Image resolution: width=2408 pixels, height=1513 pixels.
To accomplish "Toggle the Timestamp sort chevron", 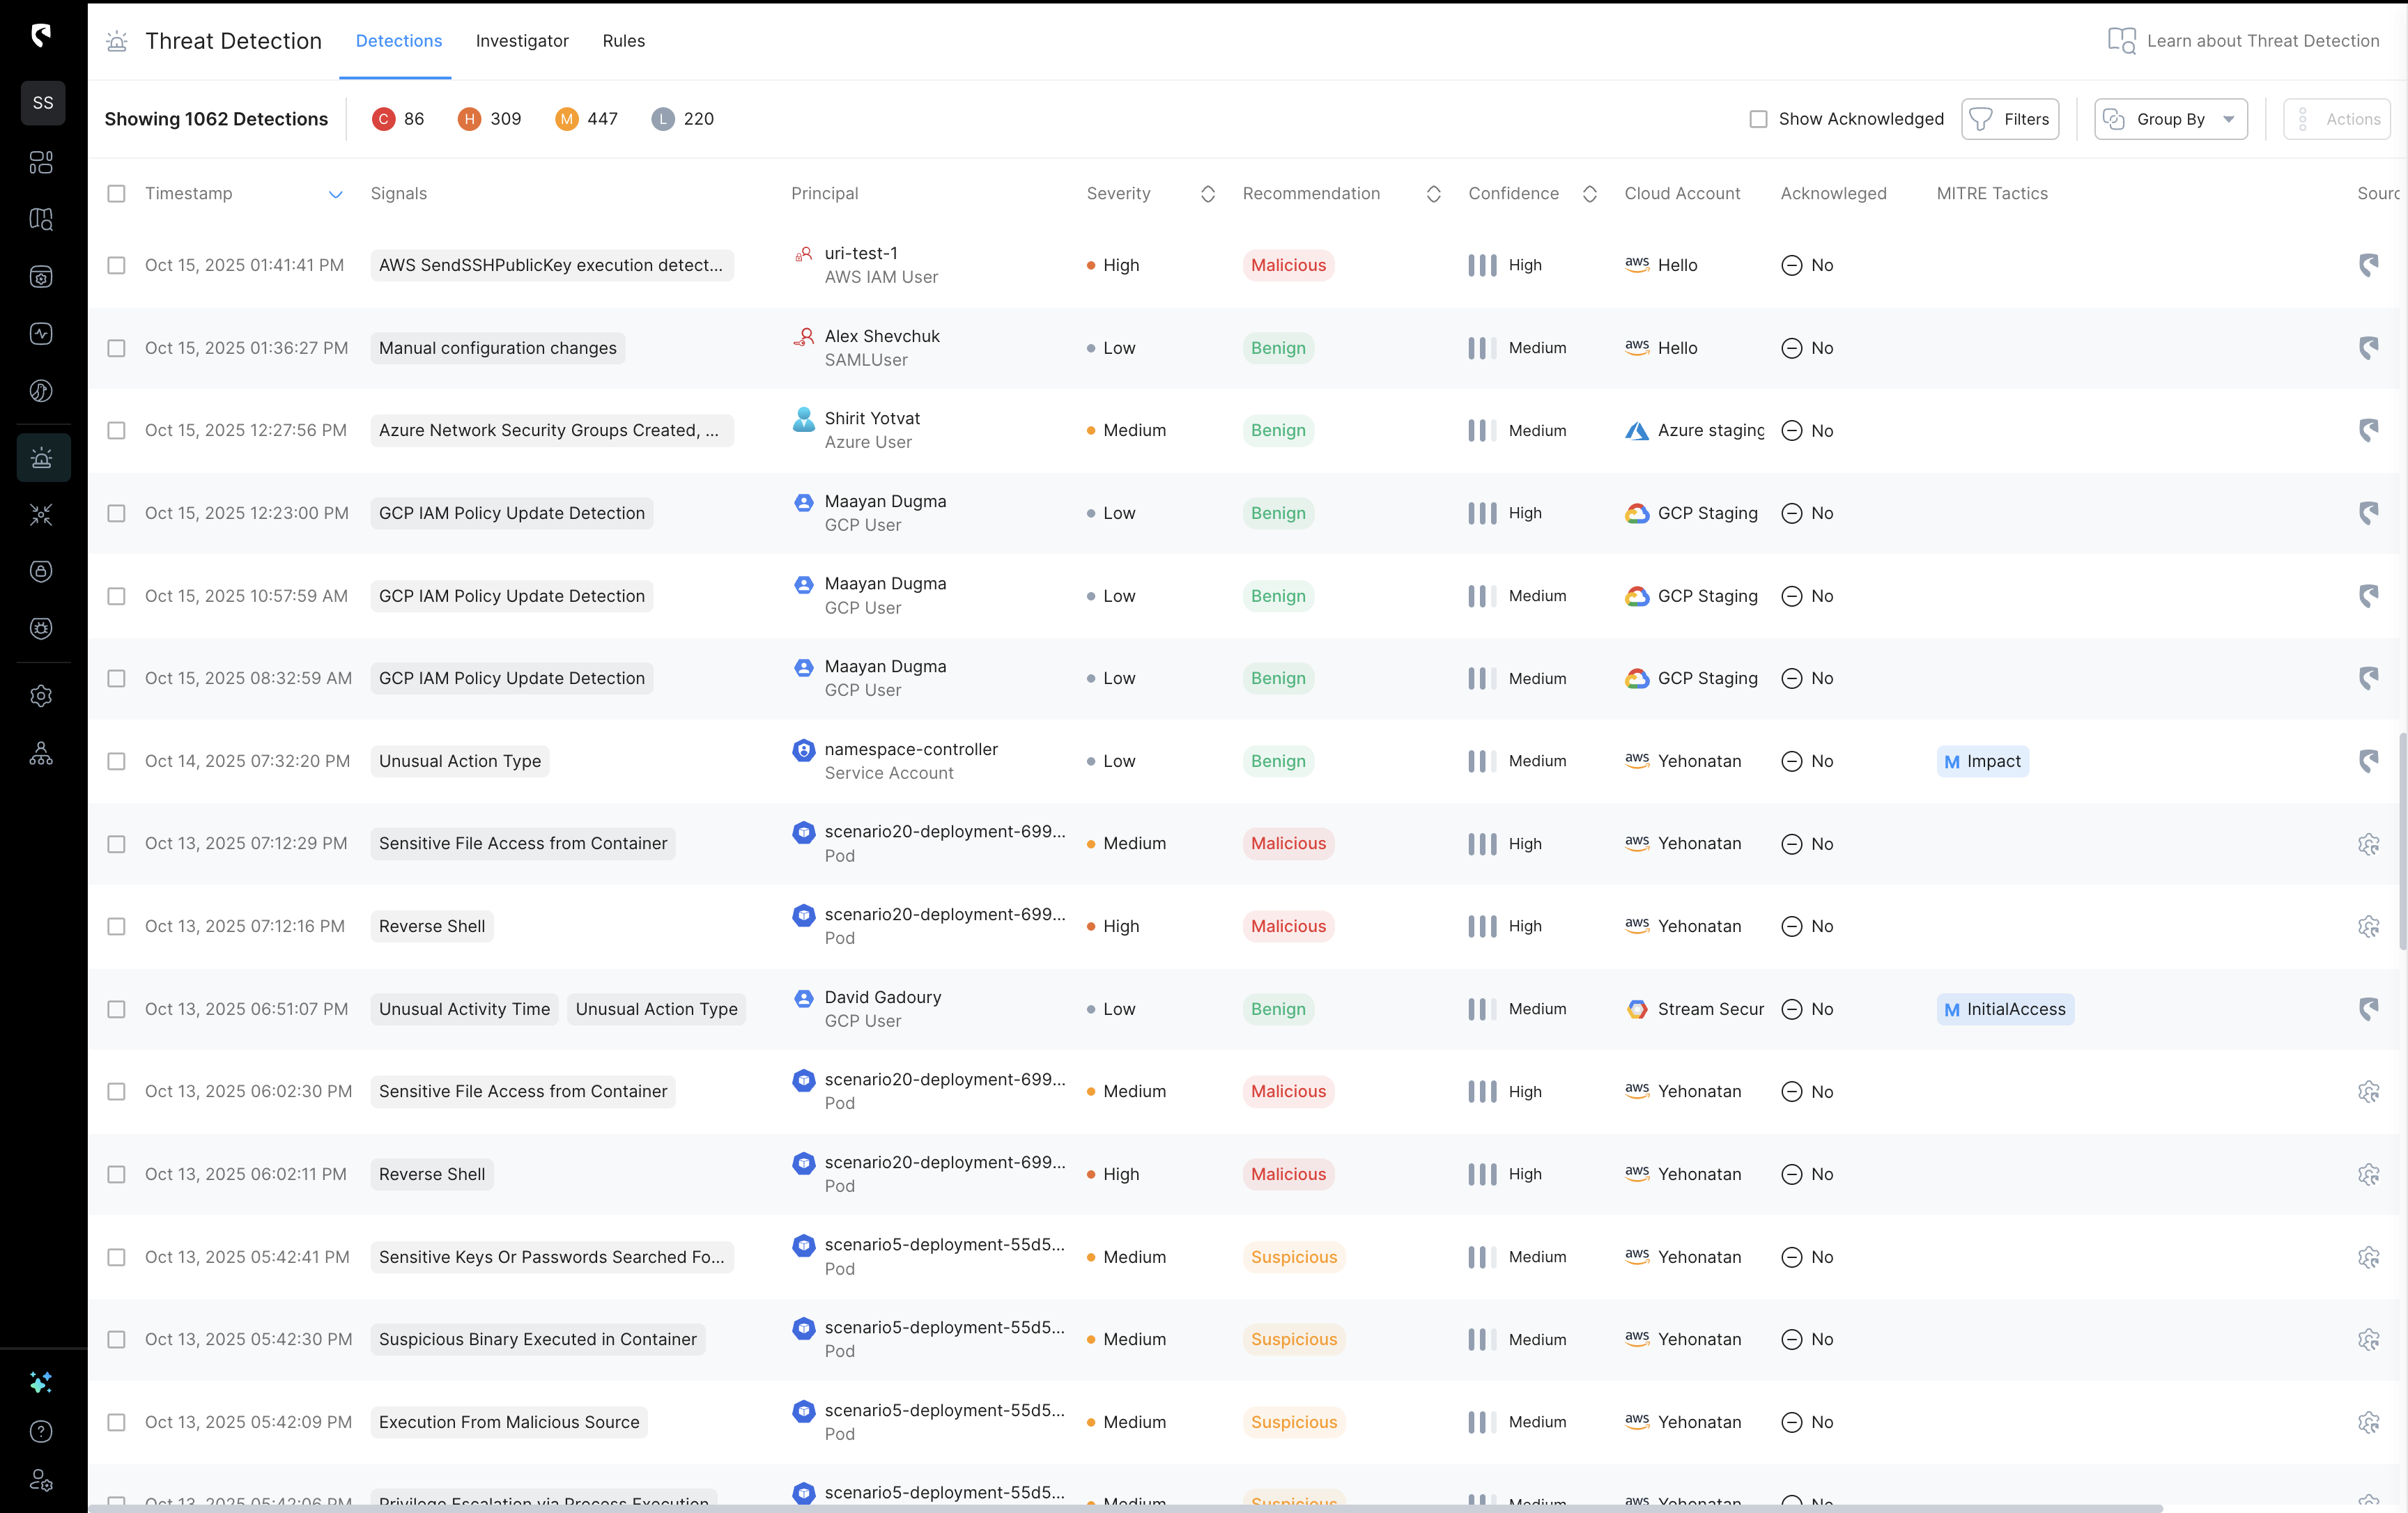I will pyautogui.click(x=336, y=194).
